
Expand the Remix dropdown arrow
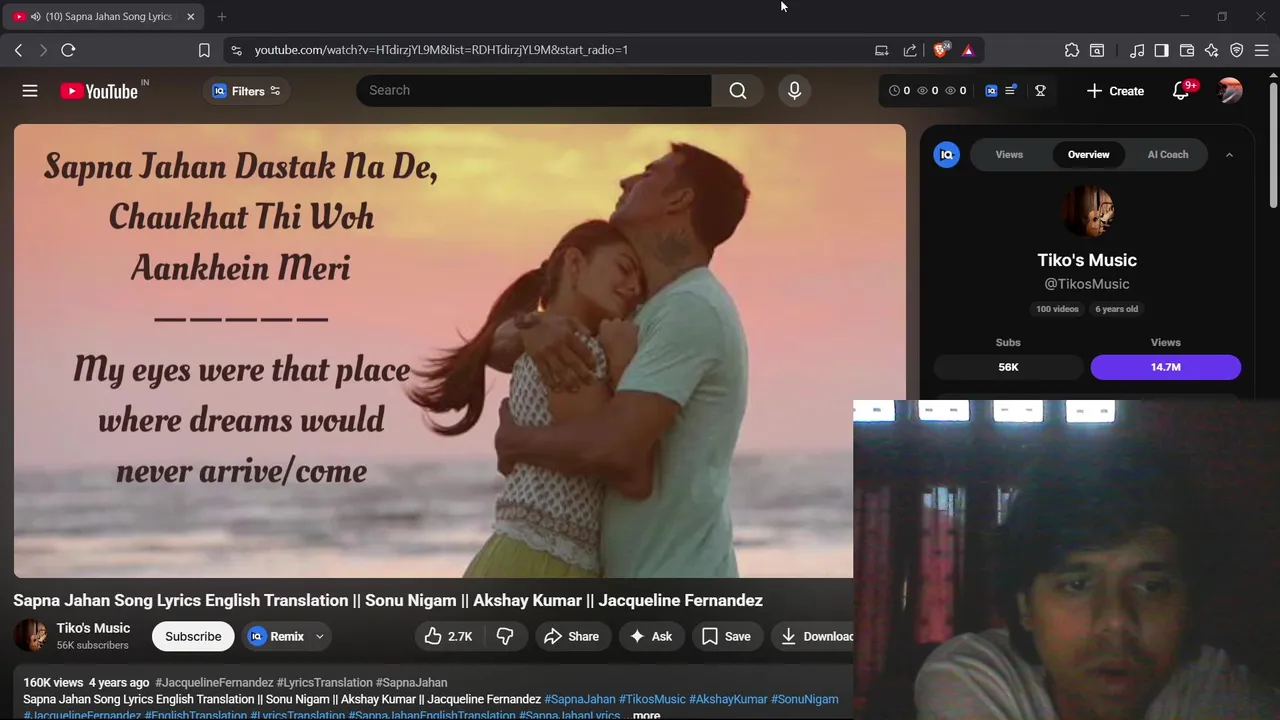(320, 636)
